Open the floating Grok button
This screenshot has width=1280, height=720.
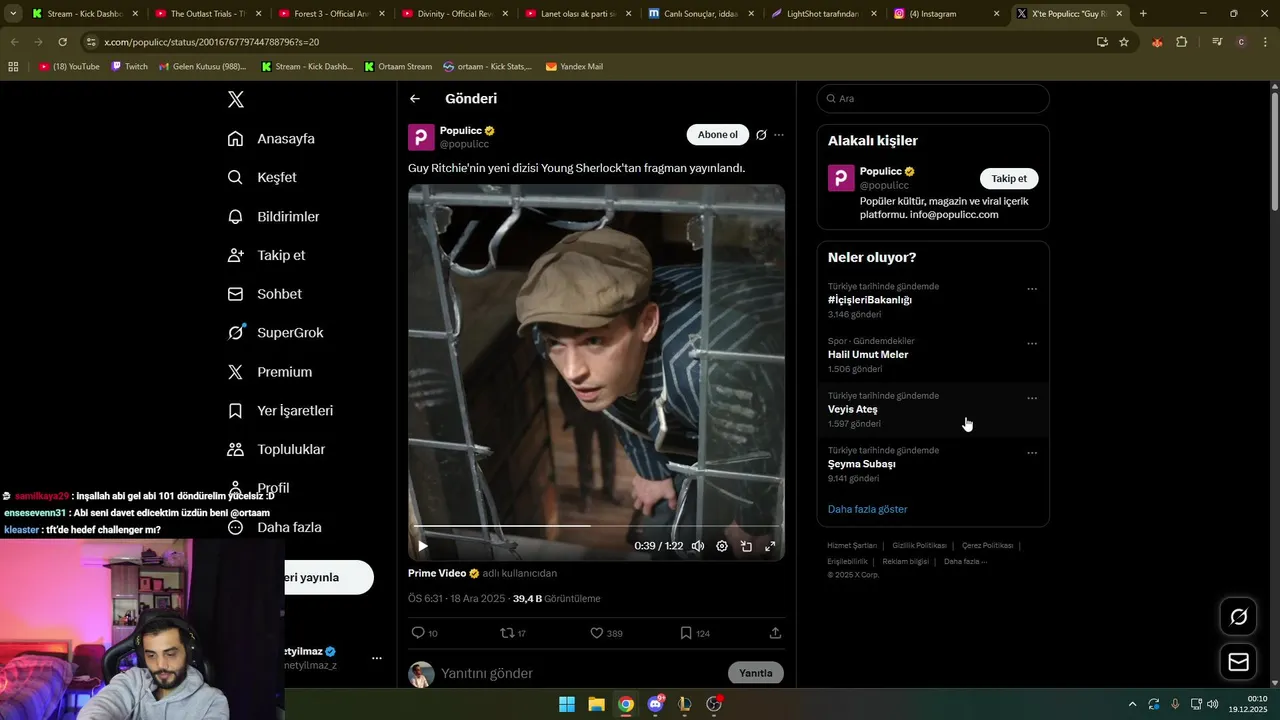click(x=1238, y=617)
